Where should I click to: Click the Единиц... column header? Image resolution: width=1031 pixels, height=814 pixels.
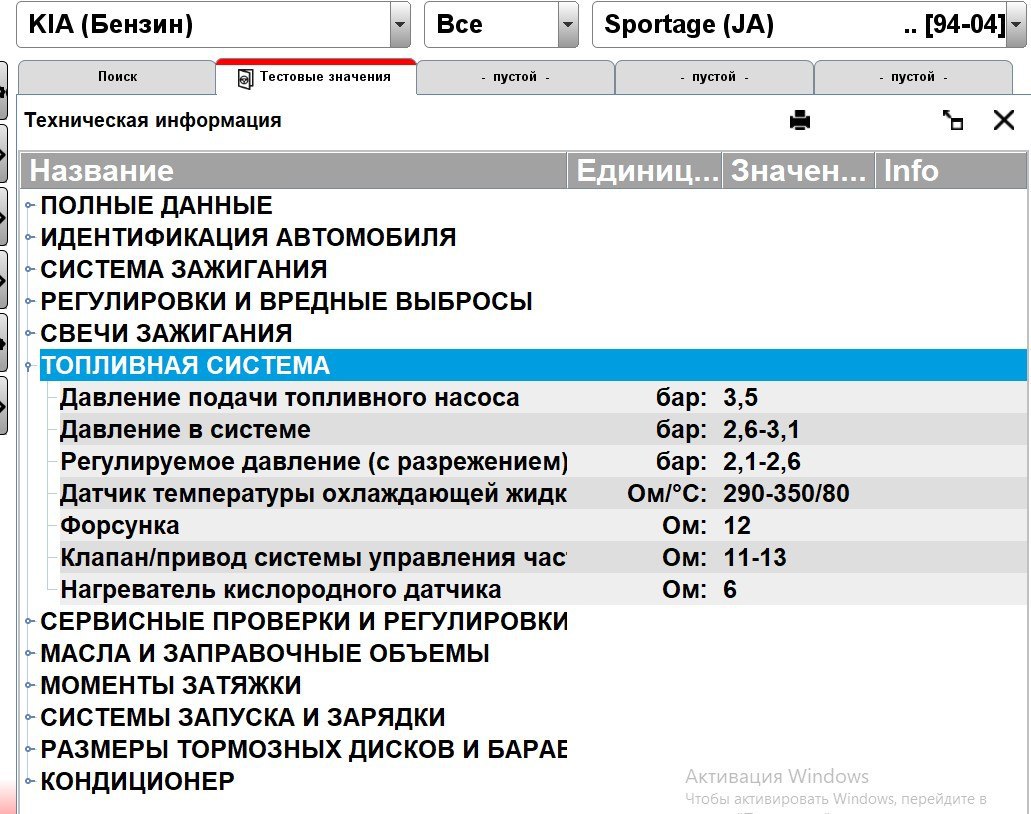pyautogui.click(x=644, y=170)
